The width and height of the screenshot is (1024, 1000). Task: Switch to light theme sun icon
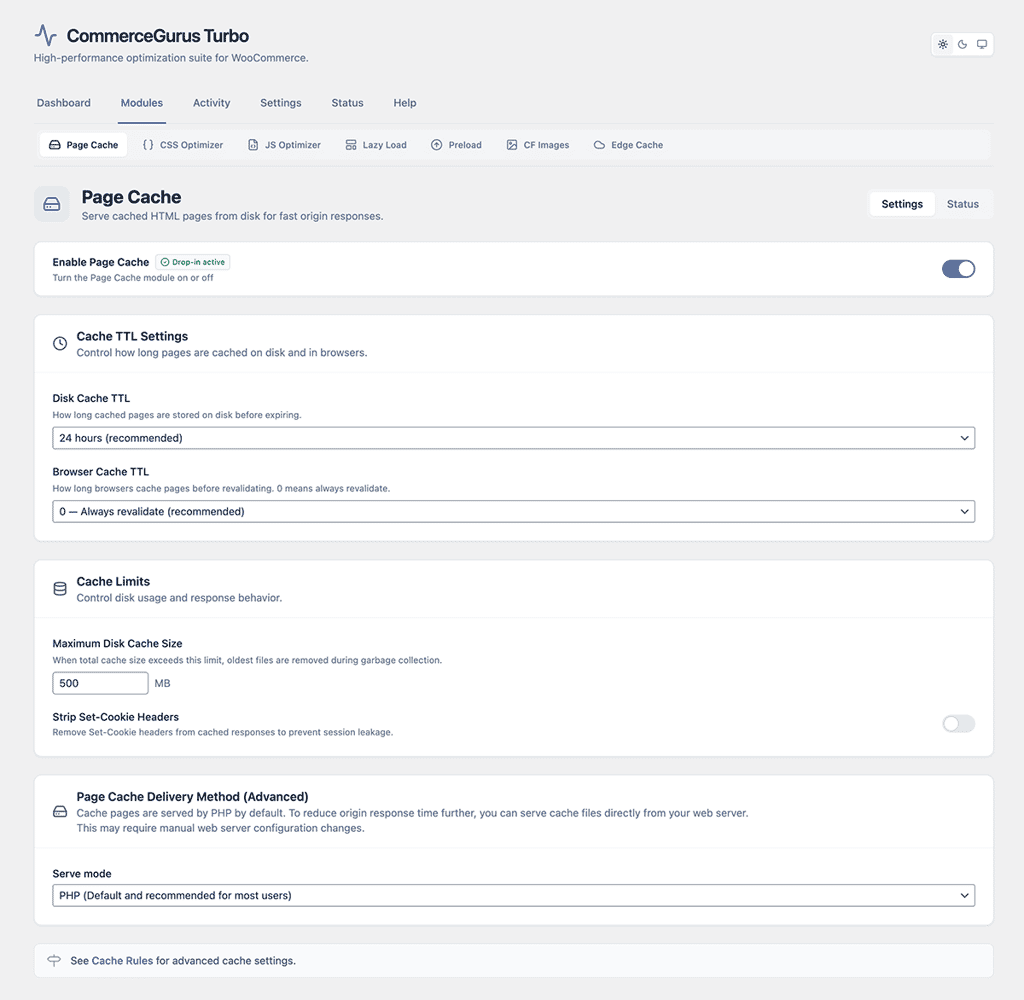943,44
